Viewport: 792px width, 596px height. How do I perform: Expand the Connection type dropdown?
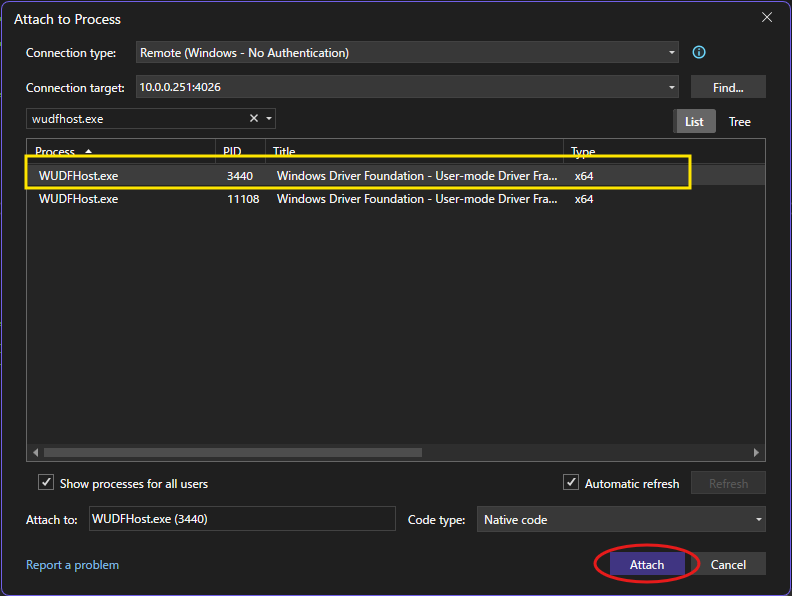coord(672,53)
